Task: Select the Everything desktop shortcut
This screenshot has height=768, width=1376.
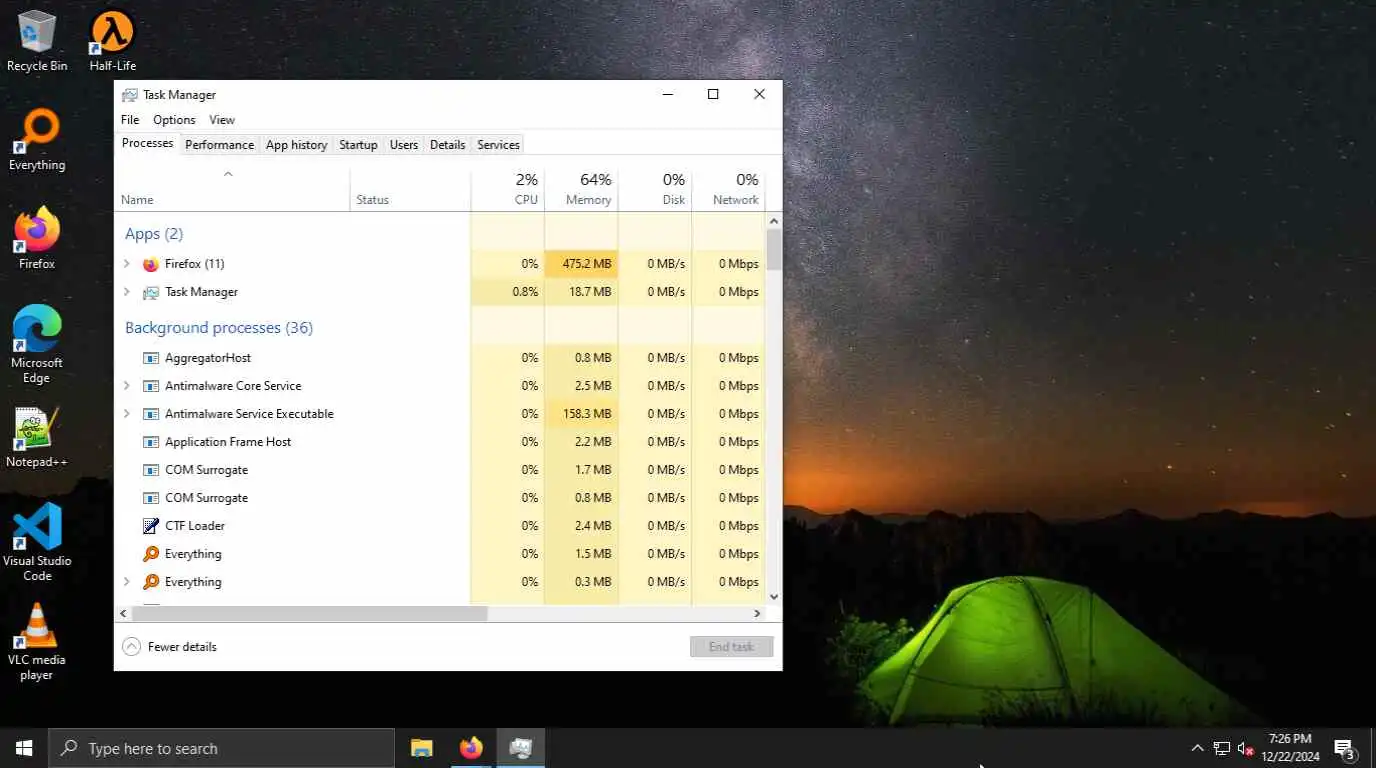Action: (37, 140)
